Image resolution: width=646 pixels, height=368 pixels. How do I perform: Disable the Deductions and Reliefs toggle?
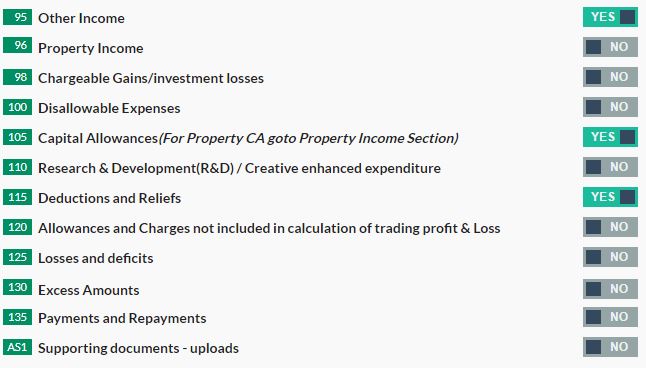coord(610,197)
